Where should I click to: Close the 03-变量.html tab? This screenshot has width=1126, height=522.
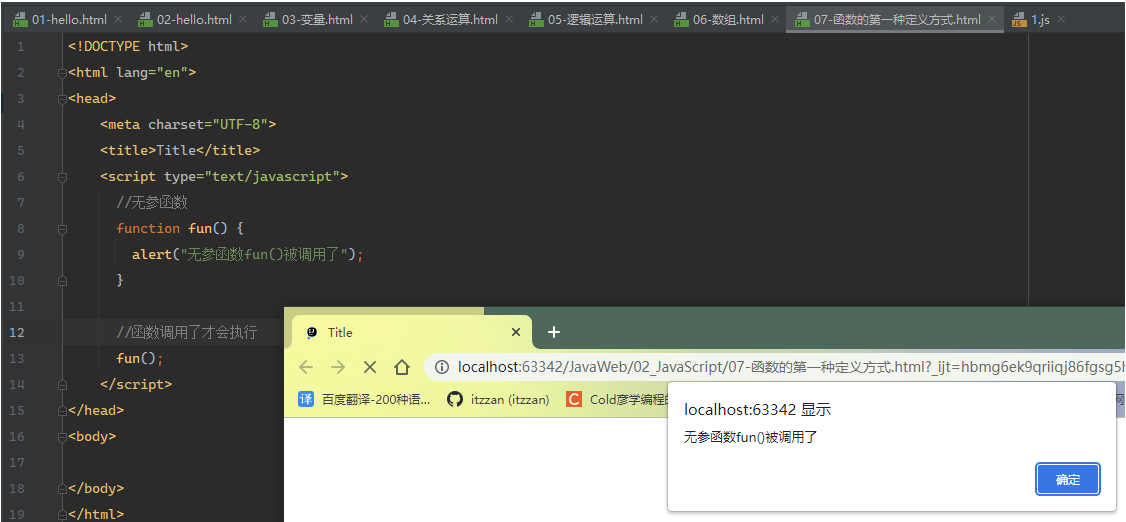(x=364, y=19)
